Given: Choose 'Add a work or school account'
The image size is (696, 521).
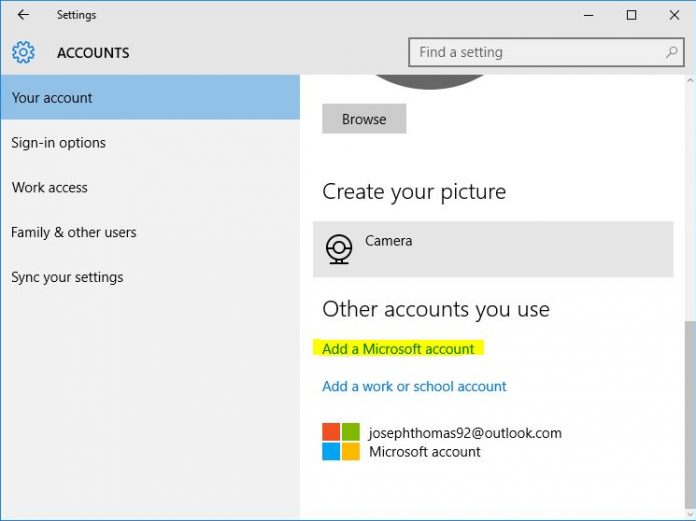Looking at the screenshot, I should point(414,386).
